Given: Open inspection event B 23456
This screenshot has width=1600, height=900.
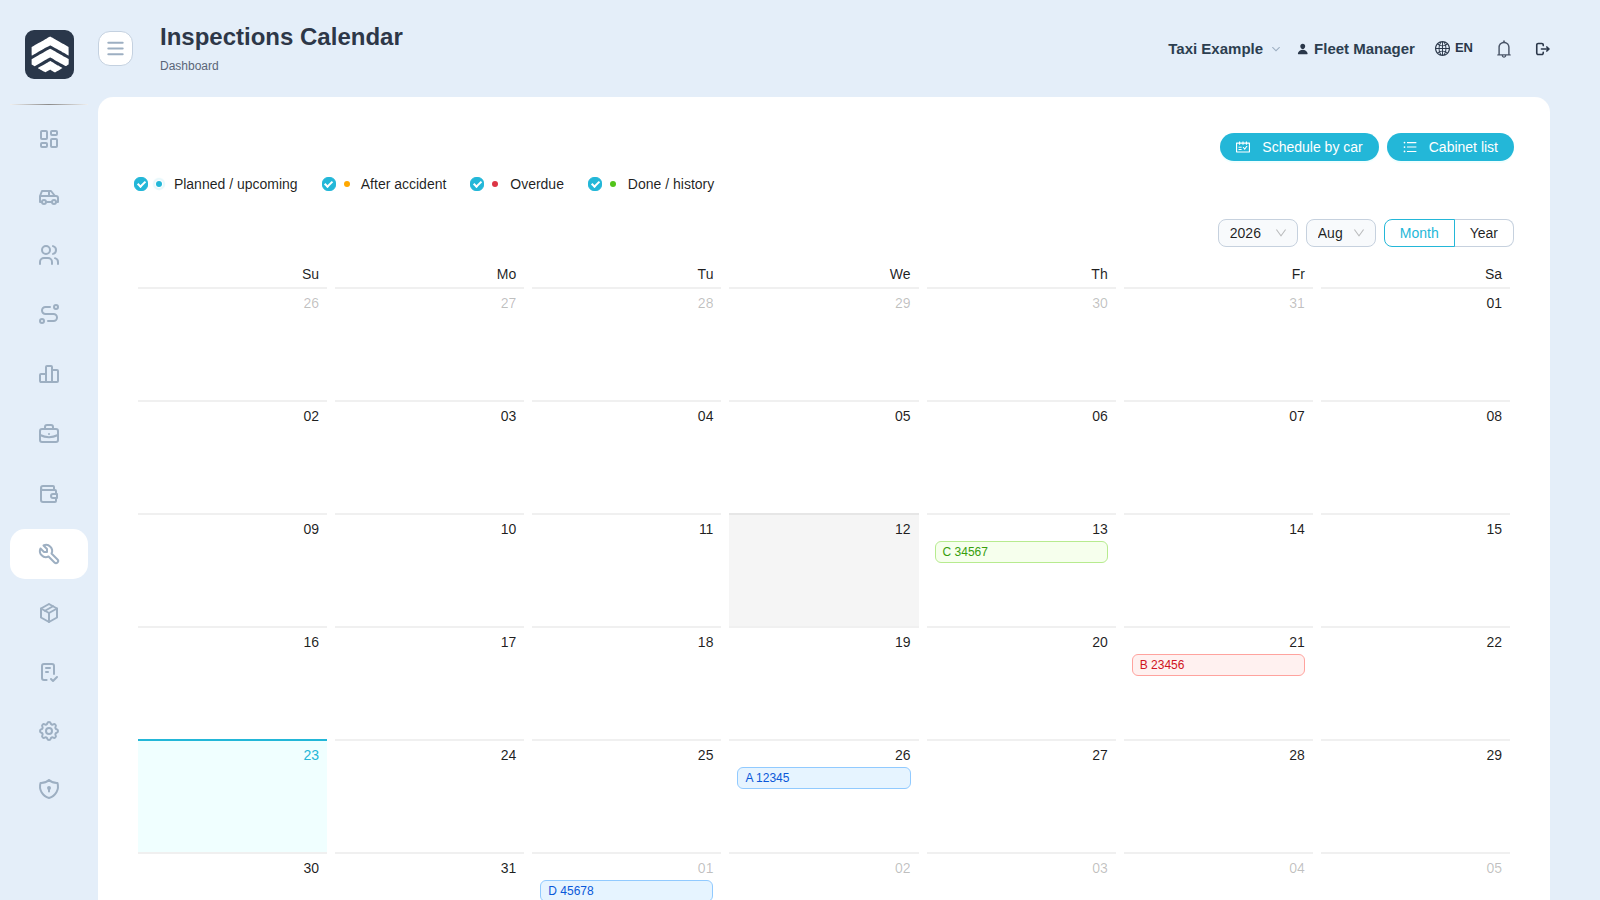Looking at the screenshot, I should click(x=1218, y=665).
